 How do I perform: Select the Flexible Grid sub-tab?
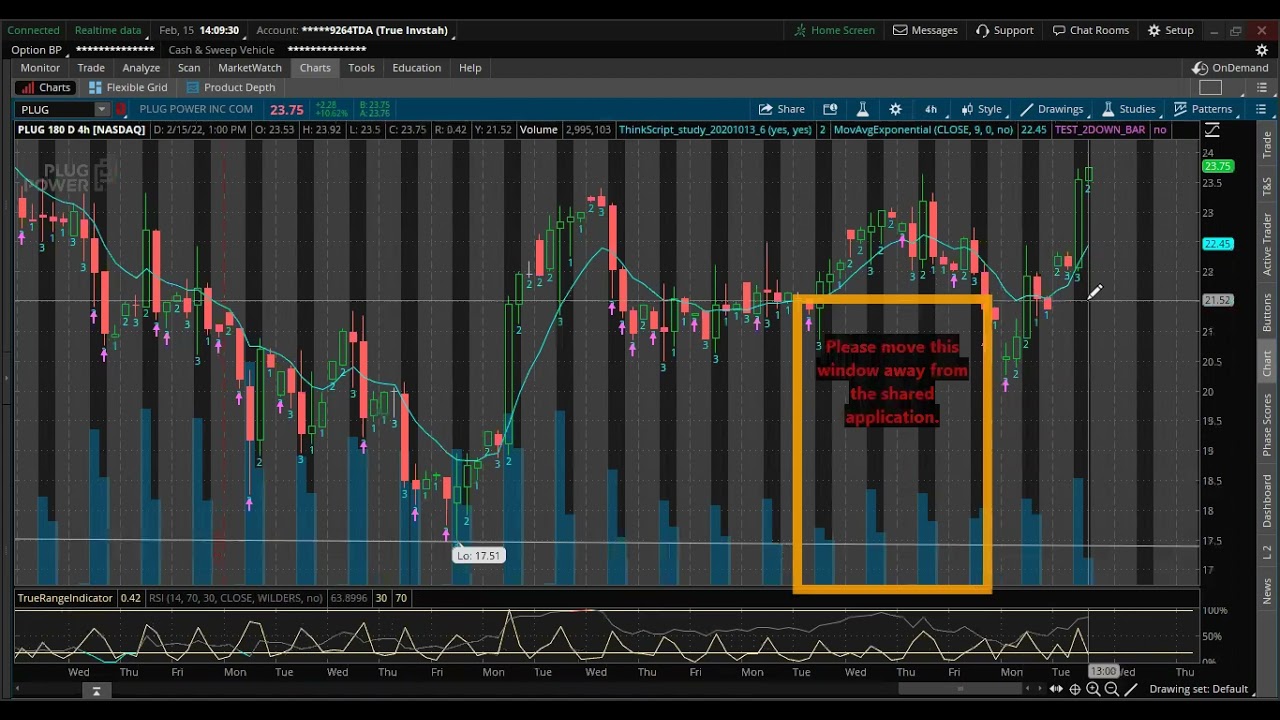[128, 88]
